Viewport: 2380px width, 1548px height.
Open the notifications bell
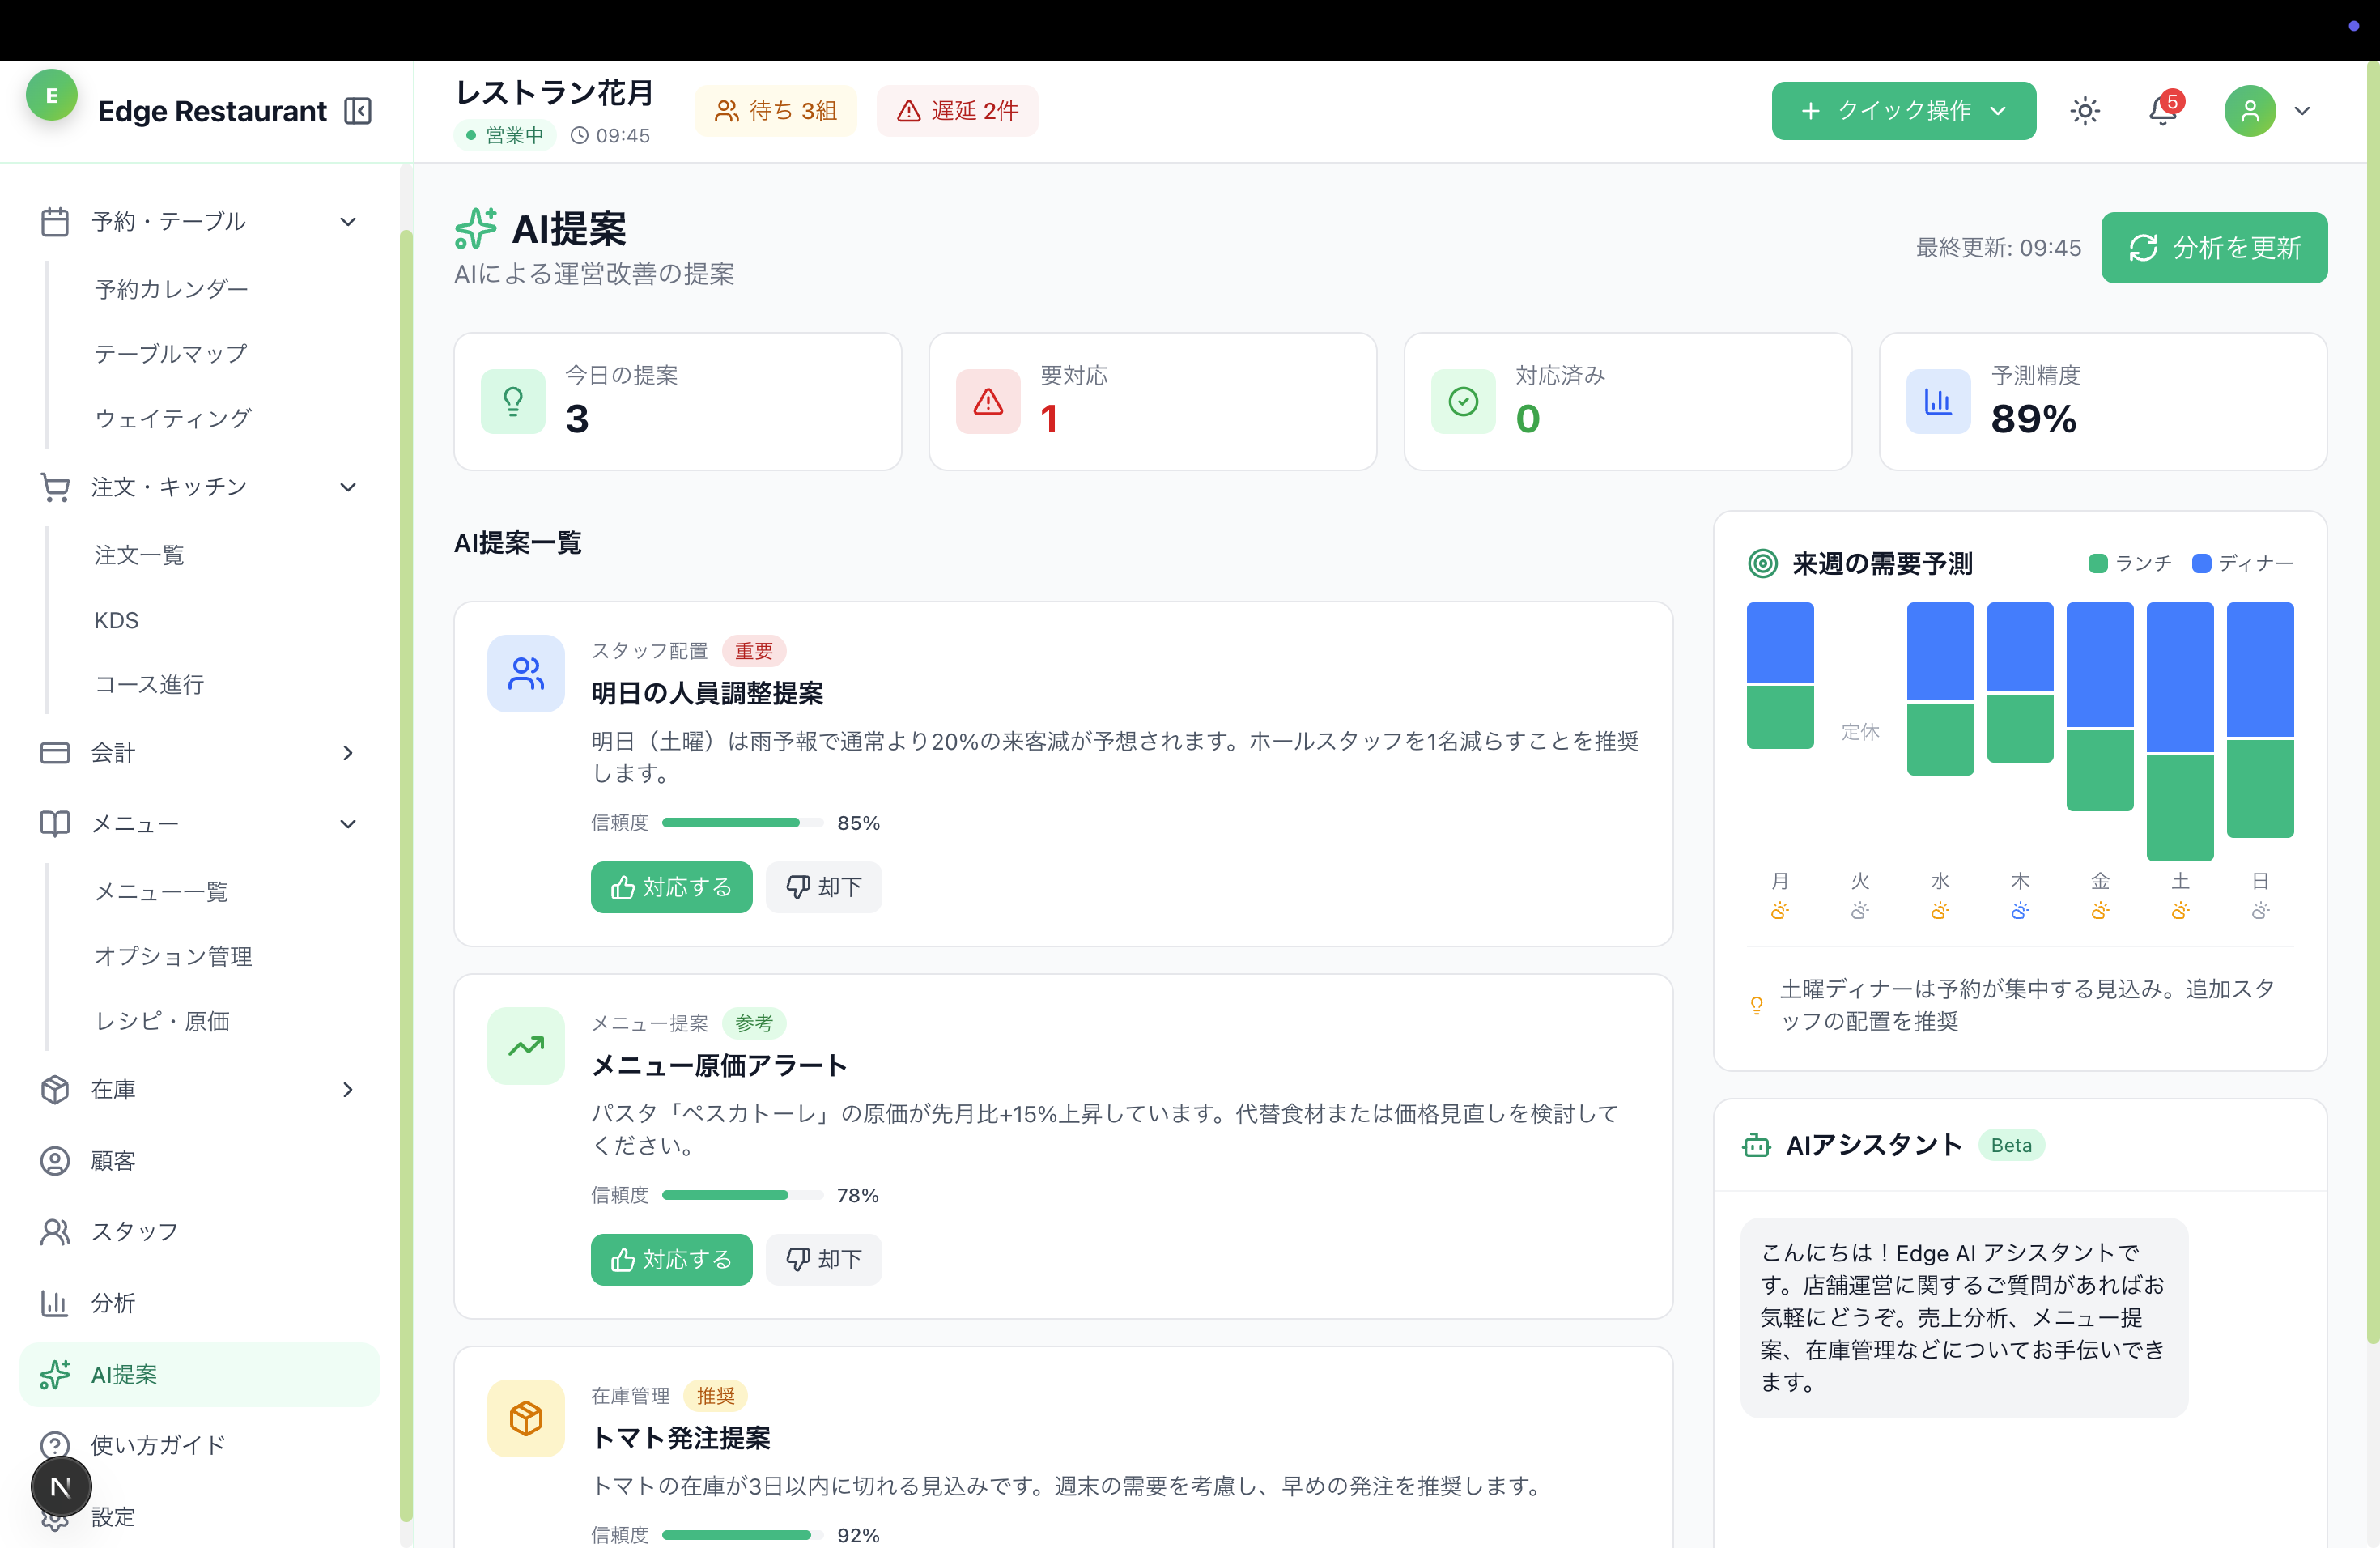point(2162,111)
